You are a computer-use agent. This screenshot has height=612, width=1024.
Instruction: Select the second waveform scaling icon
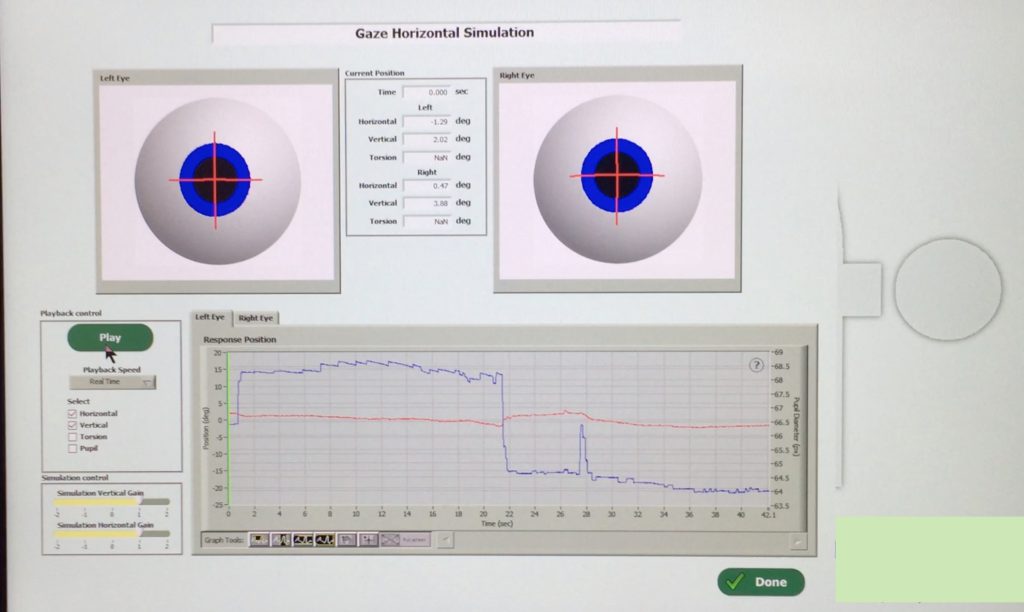point(326,540)
